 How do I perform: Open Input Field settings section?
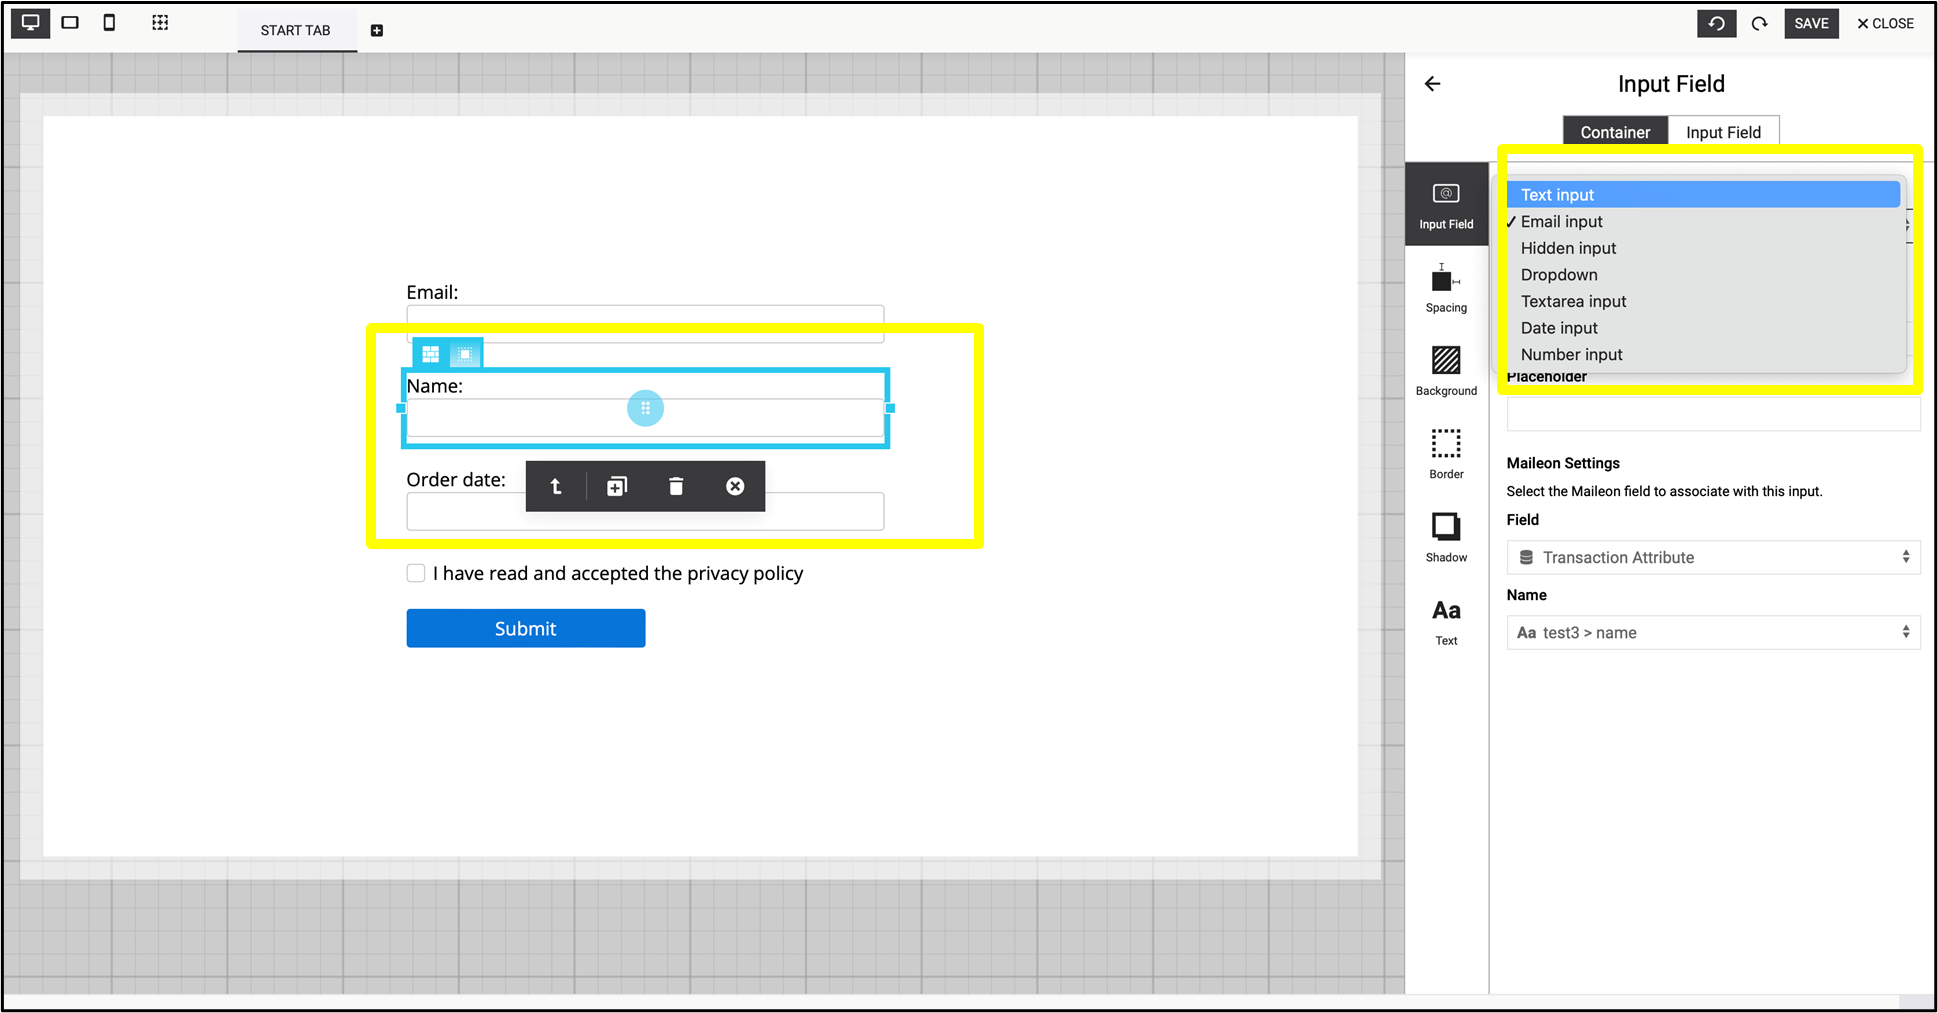[1446, 205]
